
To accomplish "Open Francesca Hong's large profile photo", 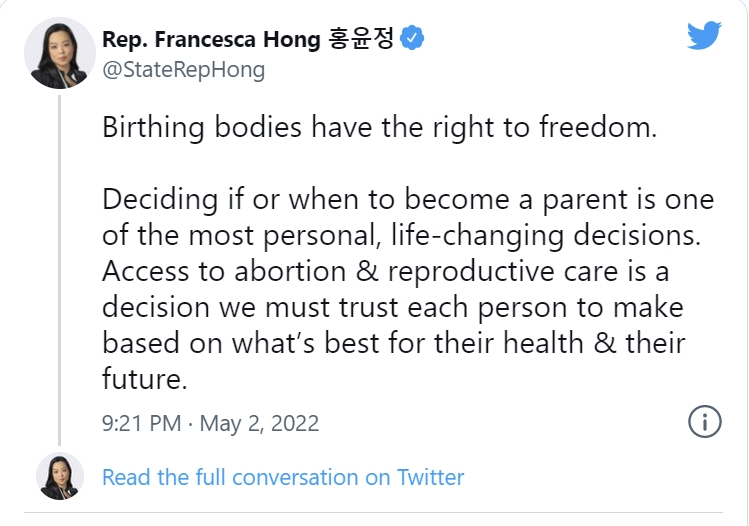I will tap(60, 53).
